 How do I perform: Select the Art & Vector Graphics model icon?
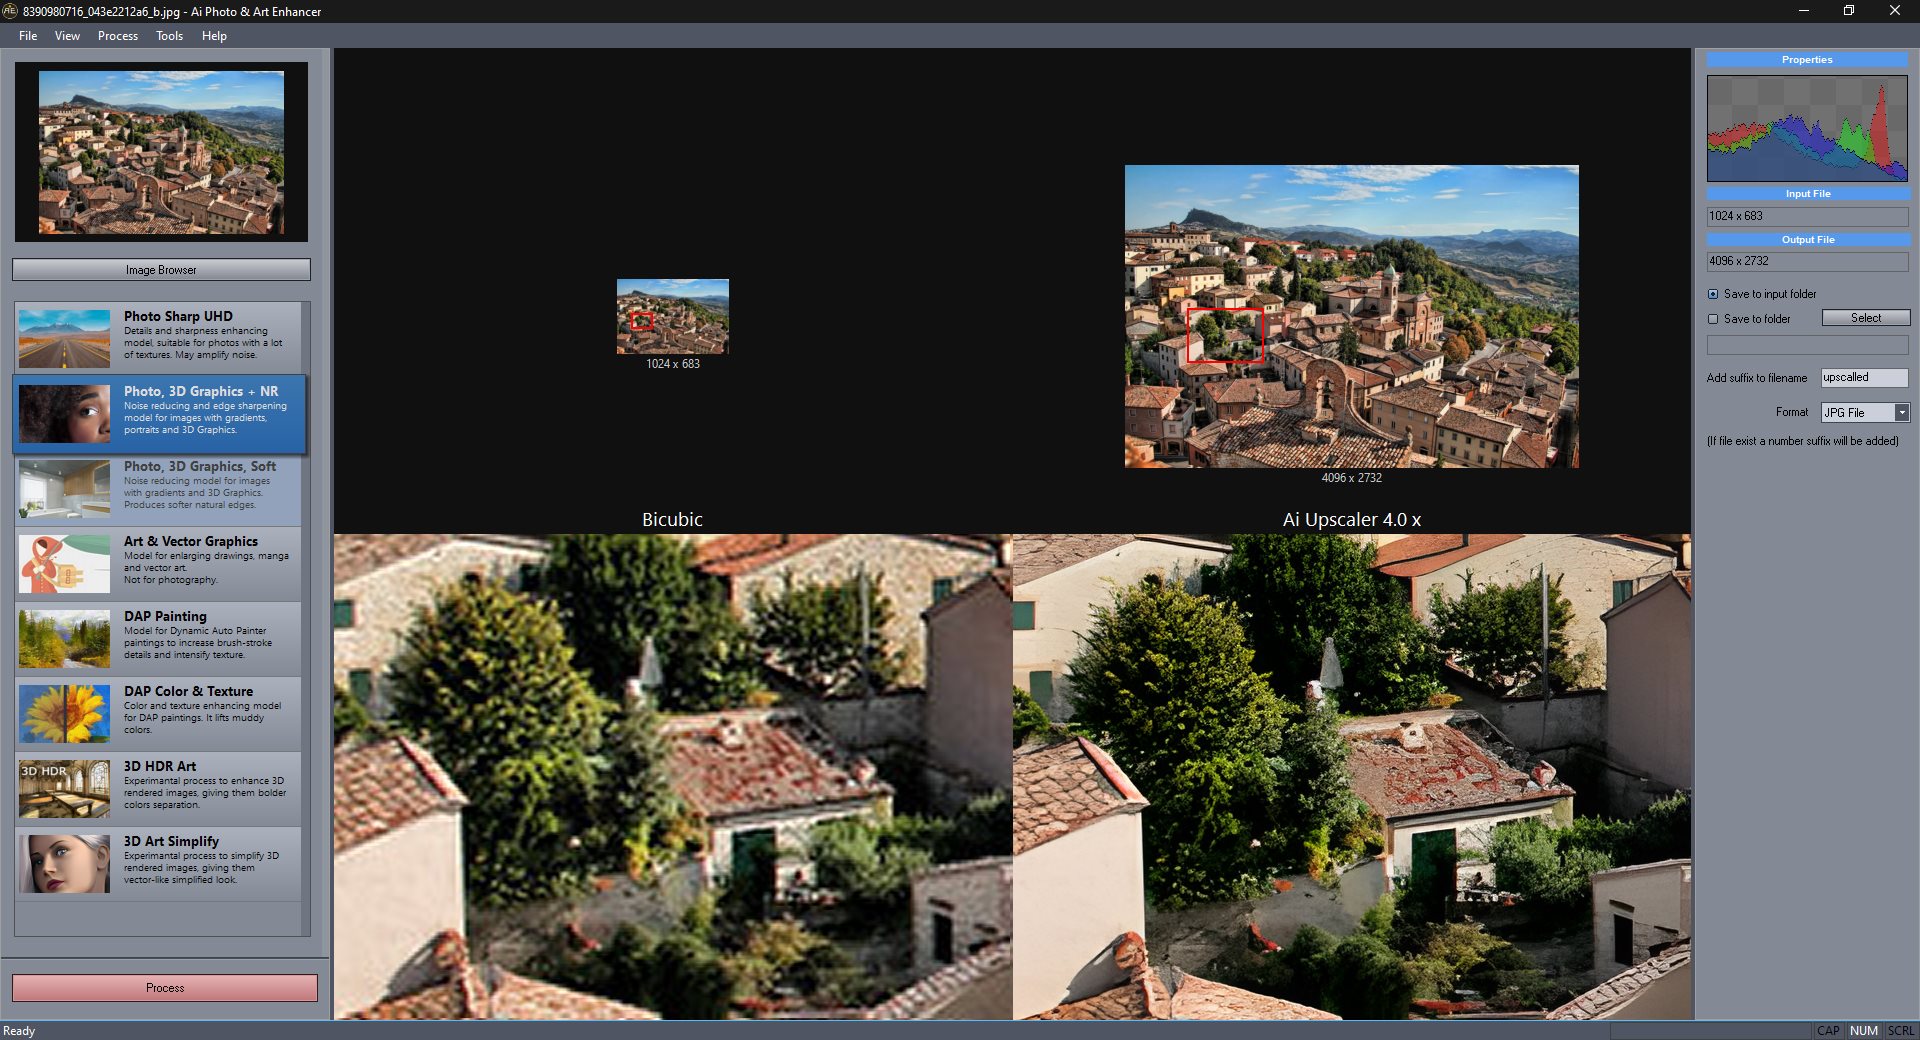pyautogui.click(x=64, y=563)
